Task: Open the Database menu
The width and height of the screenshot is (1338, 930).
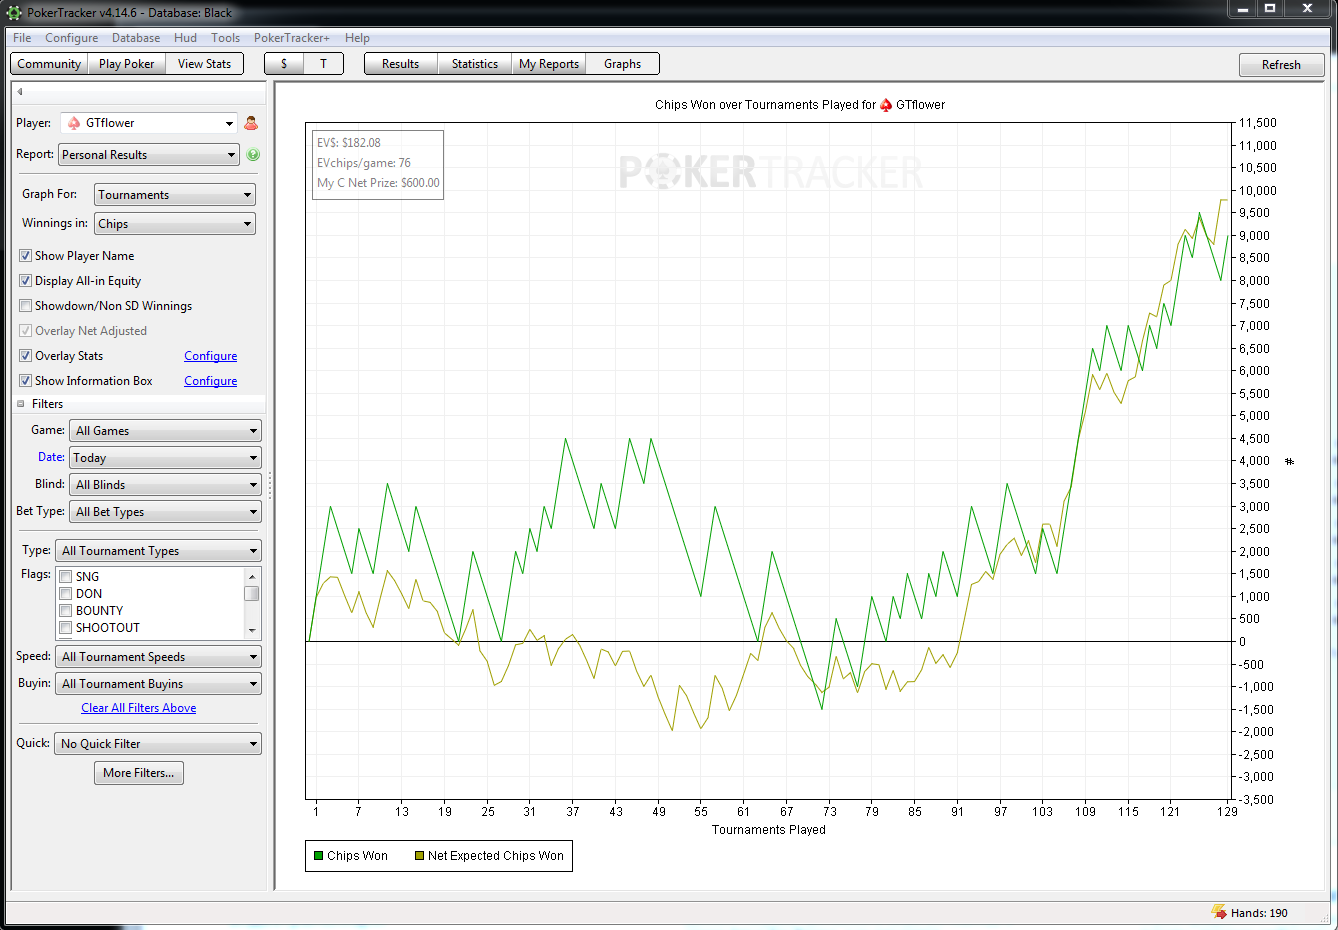Action: pyautogui.click(x=136, y=38)
